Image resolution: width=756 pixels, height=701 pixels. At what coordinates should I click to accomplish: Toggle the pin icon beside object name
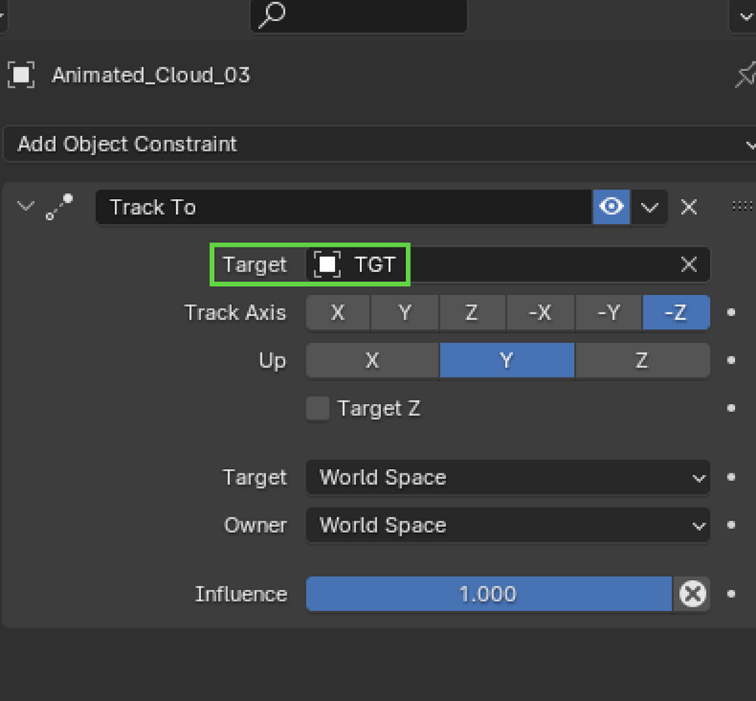[x=745, y=75]
